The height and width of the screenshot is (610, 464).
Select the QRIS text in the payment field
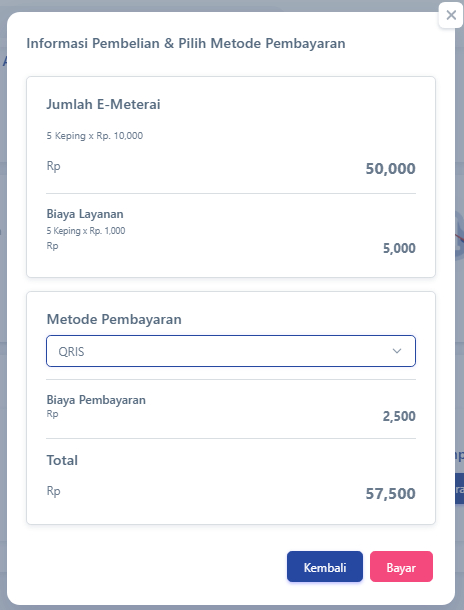(x=71, y=352)
